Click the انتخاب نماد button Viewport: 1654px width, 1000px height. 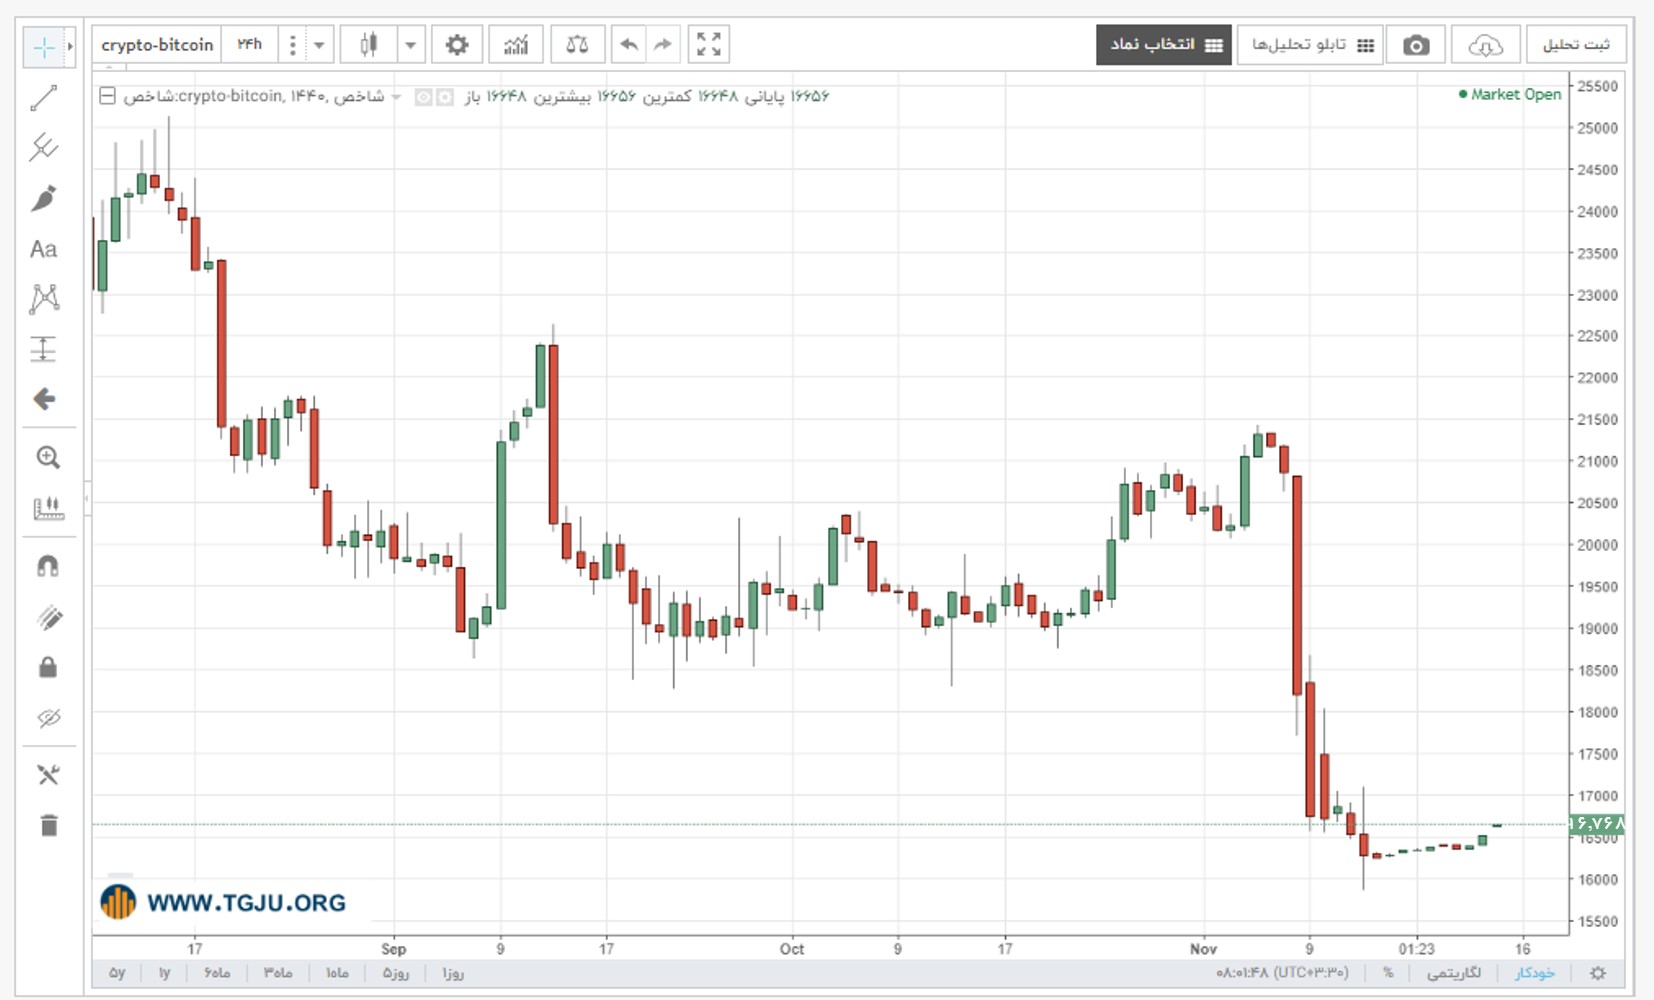[1164, 45]
